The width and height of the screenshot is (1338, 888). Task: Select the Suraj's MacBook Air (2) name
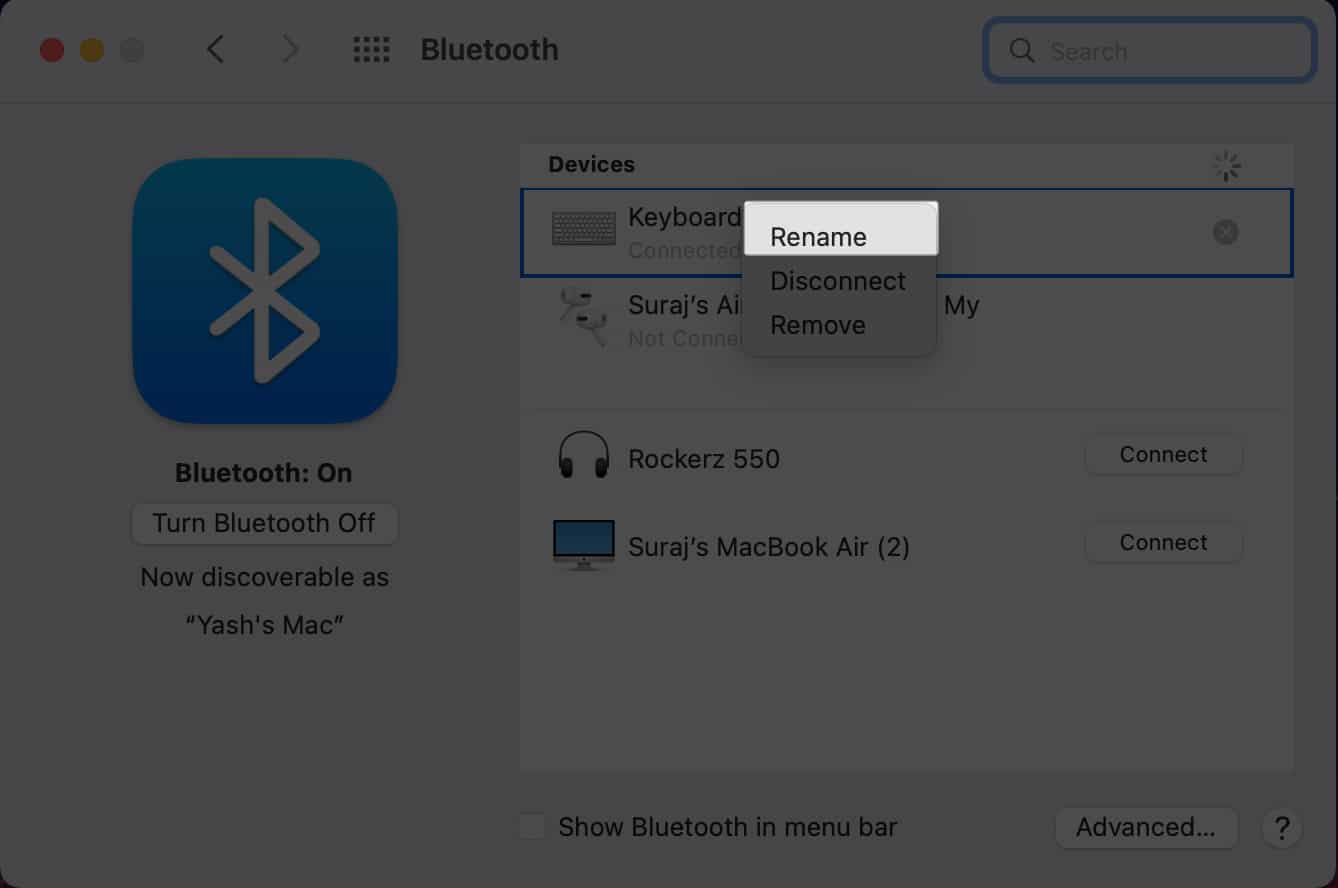[x=769, y=547]
